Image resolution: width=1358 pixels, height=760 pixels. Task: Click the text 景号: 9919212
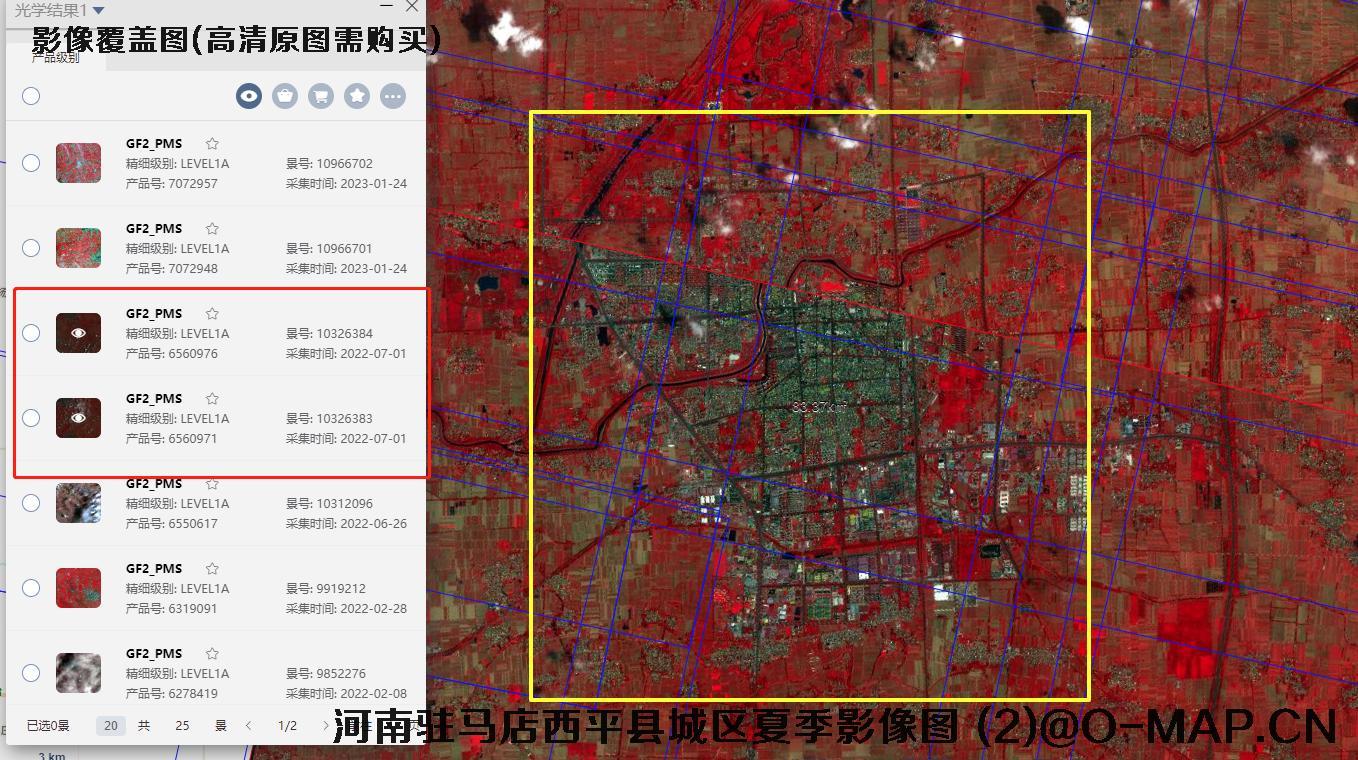[326, 589]
